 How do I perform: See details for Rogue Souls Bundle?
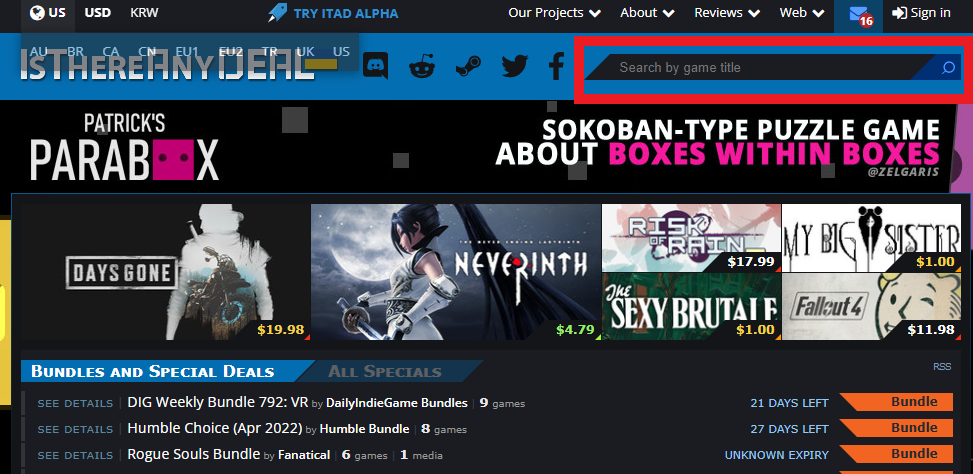pyautogui.click(x=75, y=455)
